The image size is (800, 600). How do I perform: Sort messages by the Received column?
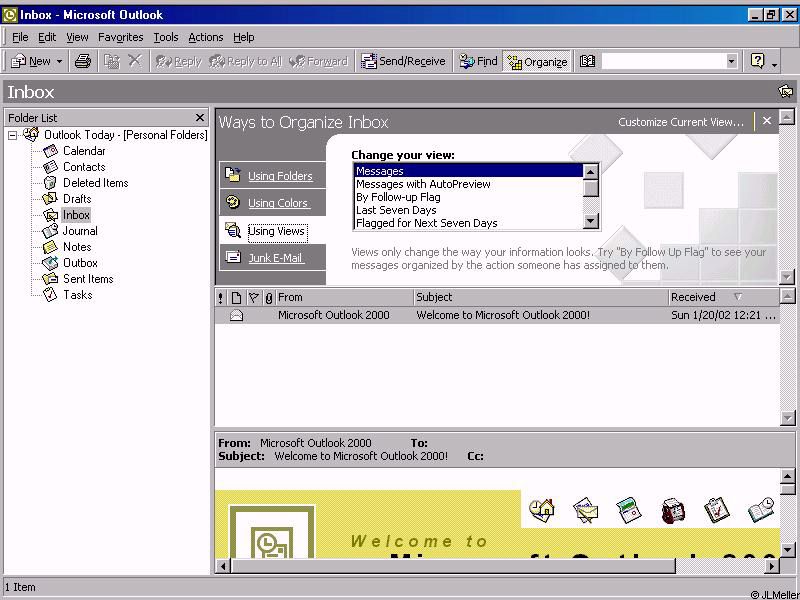(x=700, y=297)
